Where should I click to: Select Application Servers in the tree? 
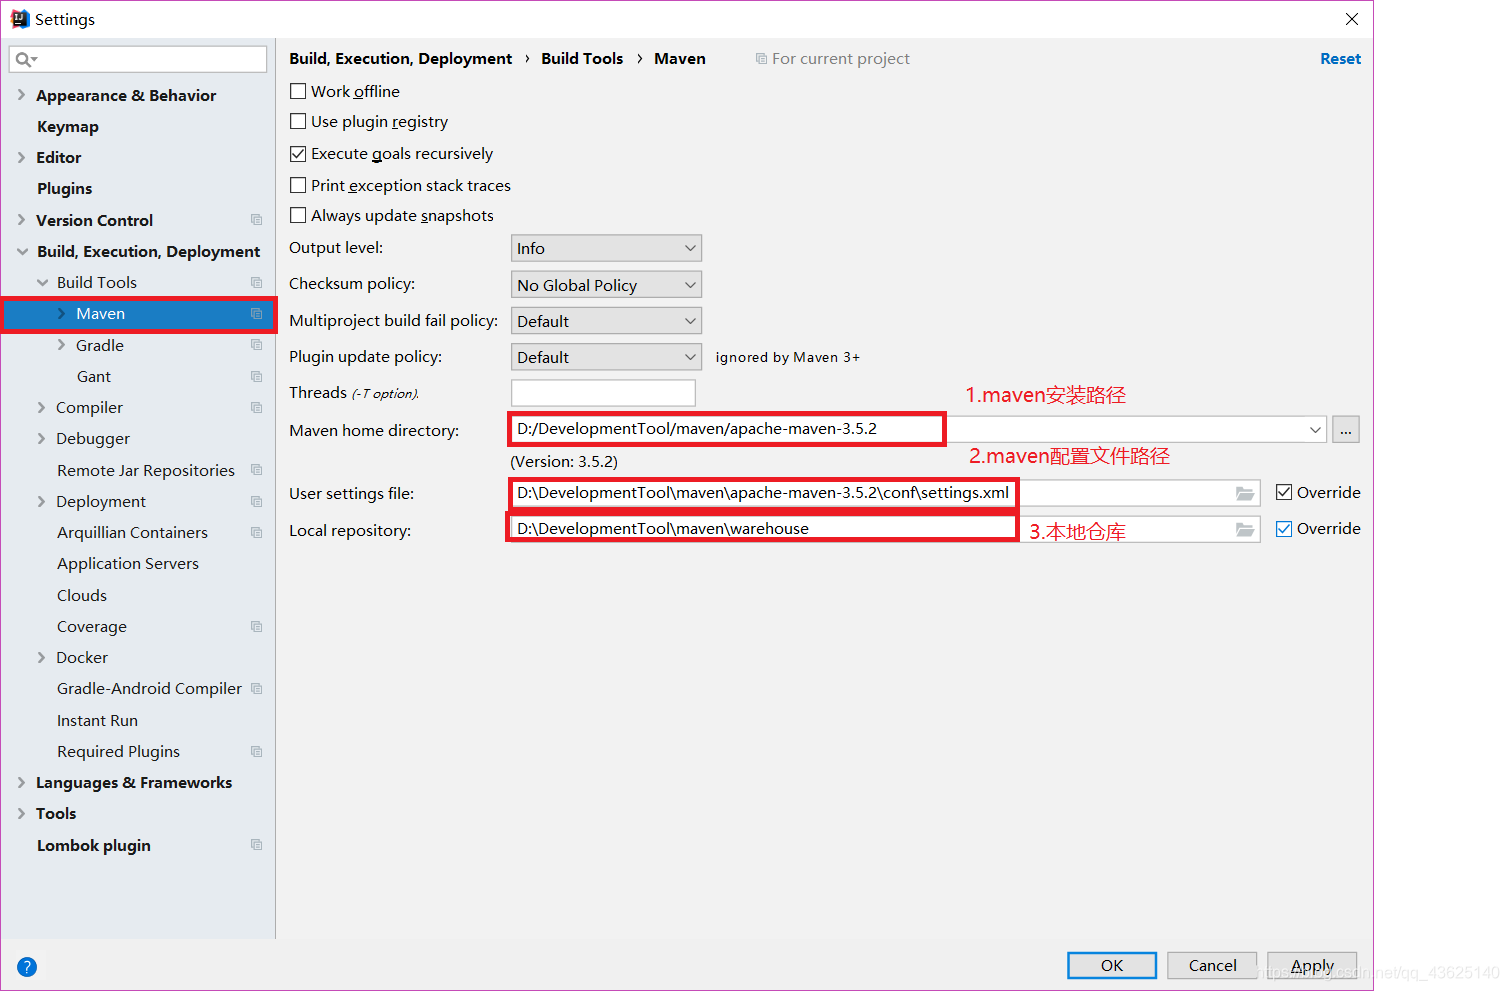pos(128,564)
